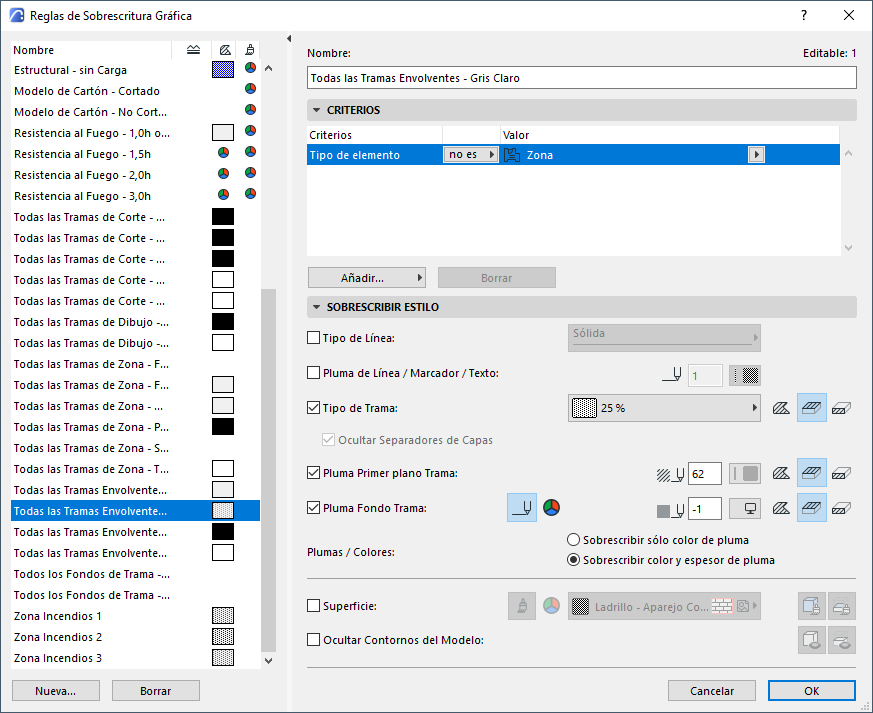
Task: Click red swatch of Zona Incendios 1
Action: (223, 616)
